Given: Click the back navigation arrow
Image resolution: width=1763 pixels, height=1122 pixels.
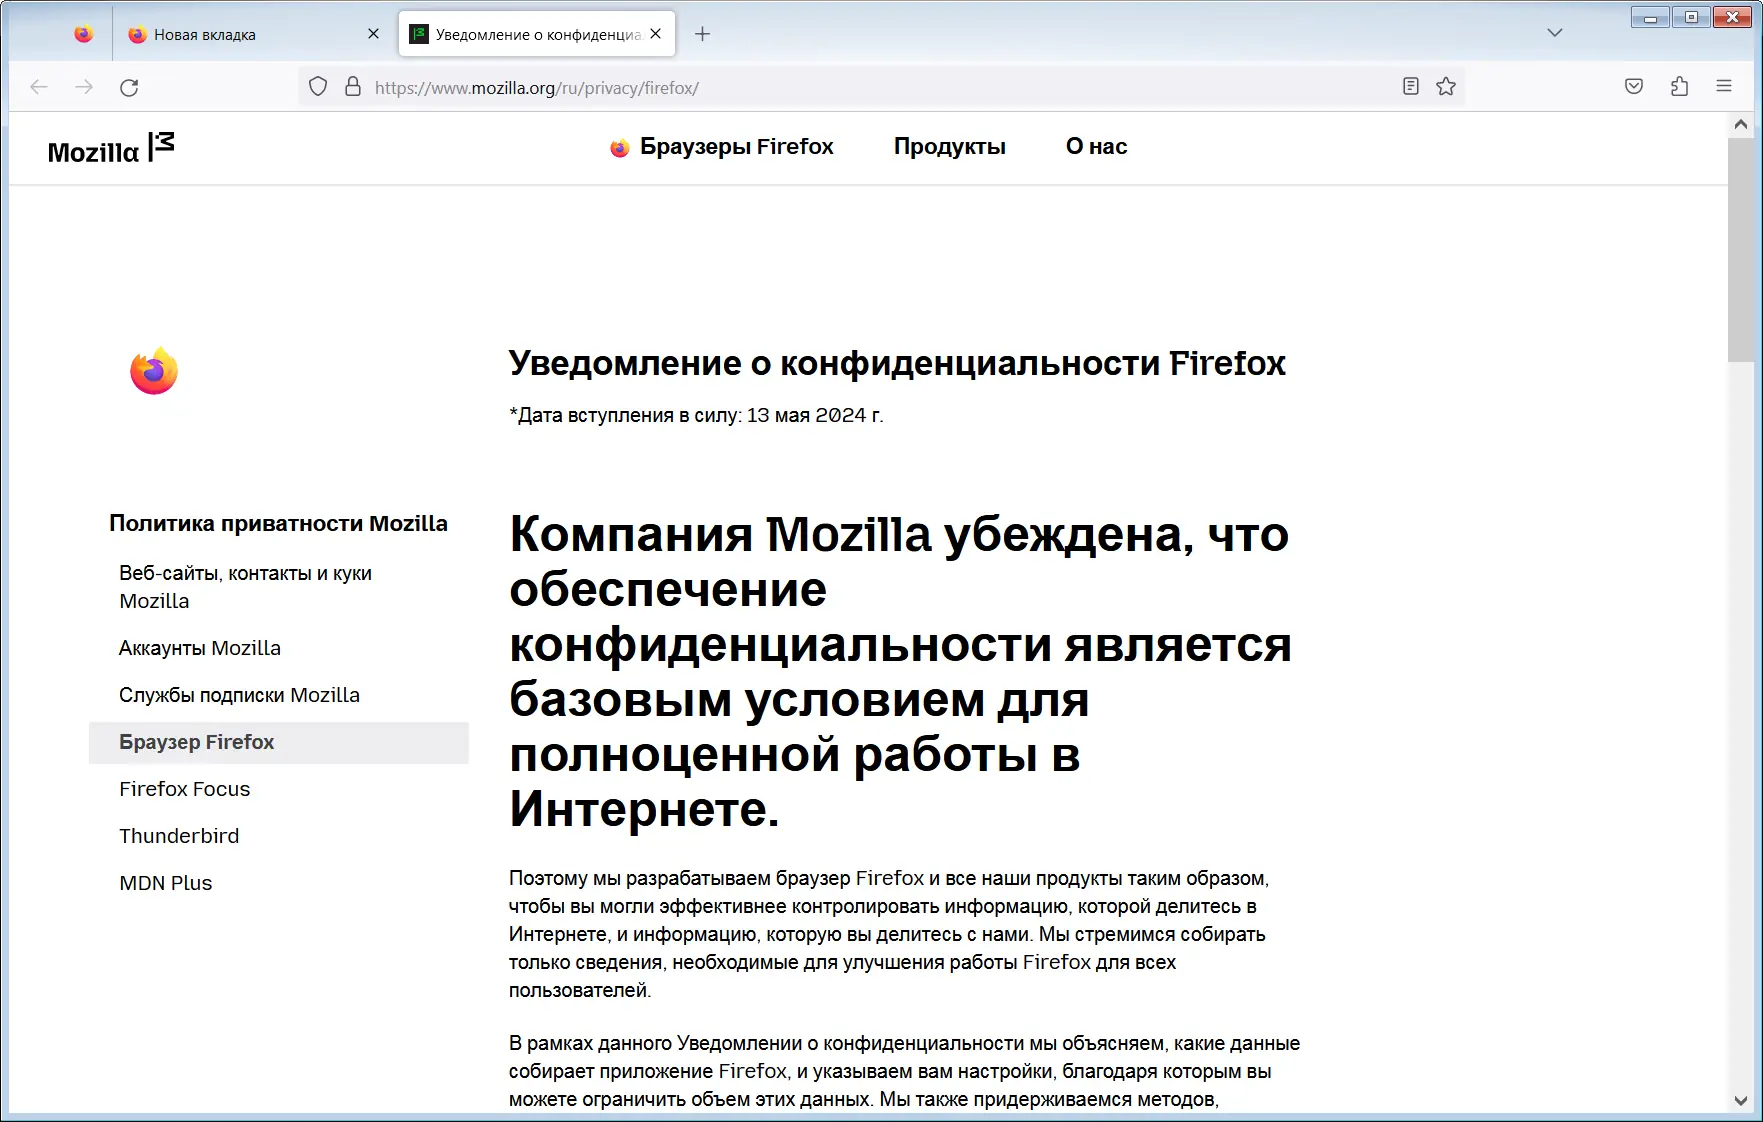Looking at the screenshot, I should pyautogui.click(x=38, y=87).
